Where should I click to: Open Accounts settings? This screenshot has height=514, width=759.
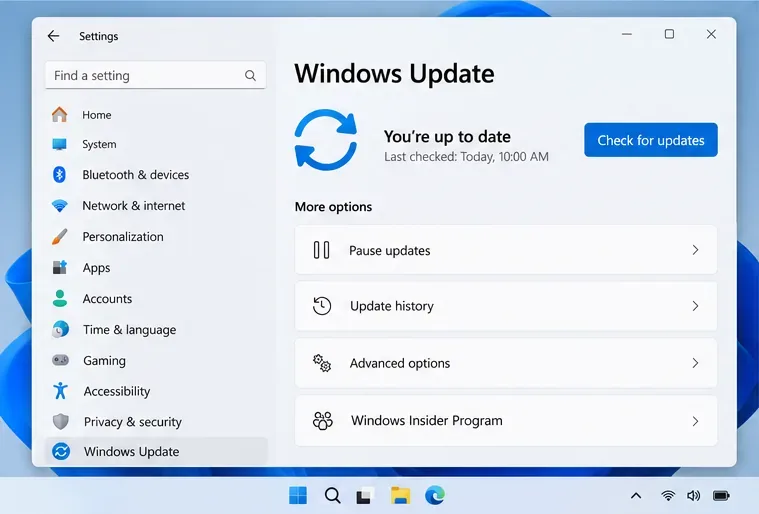[x=156, y=299]
